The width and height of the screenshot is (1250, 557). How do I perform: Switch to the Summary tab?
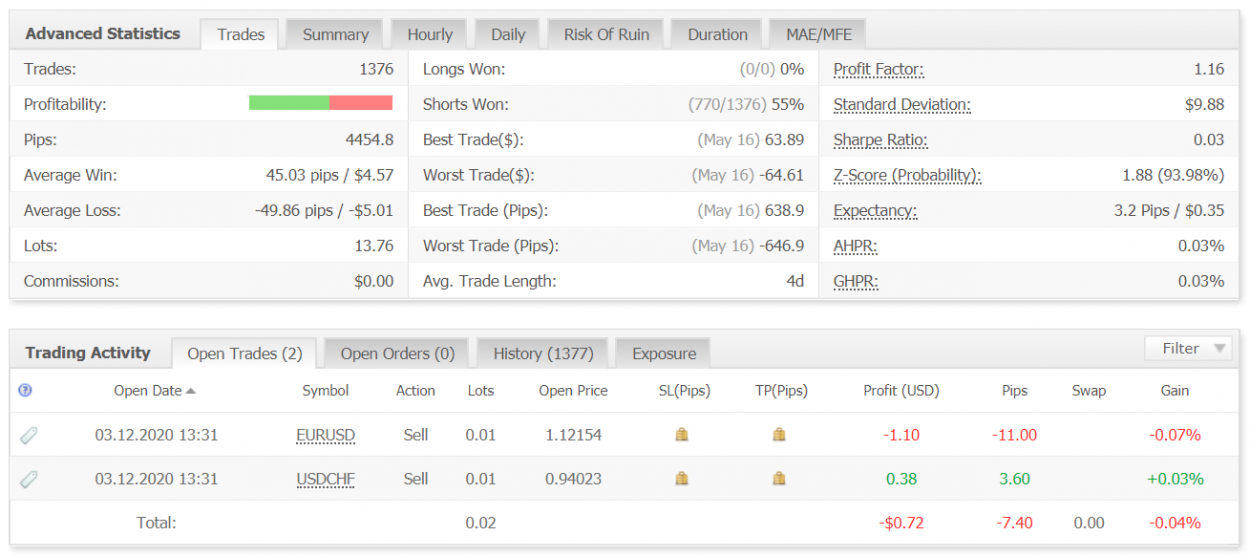pos(335,34)
